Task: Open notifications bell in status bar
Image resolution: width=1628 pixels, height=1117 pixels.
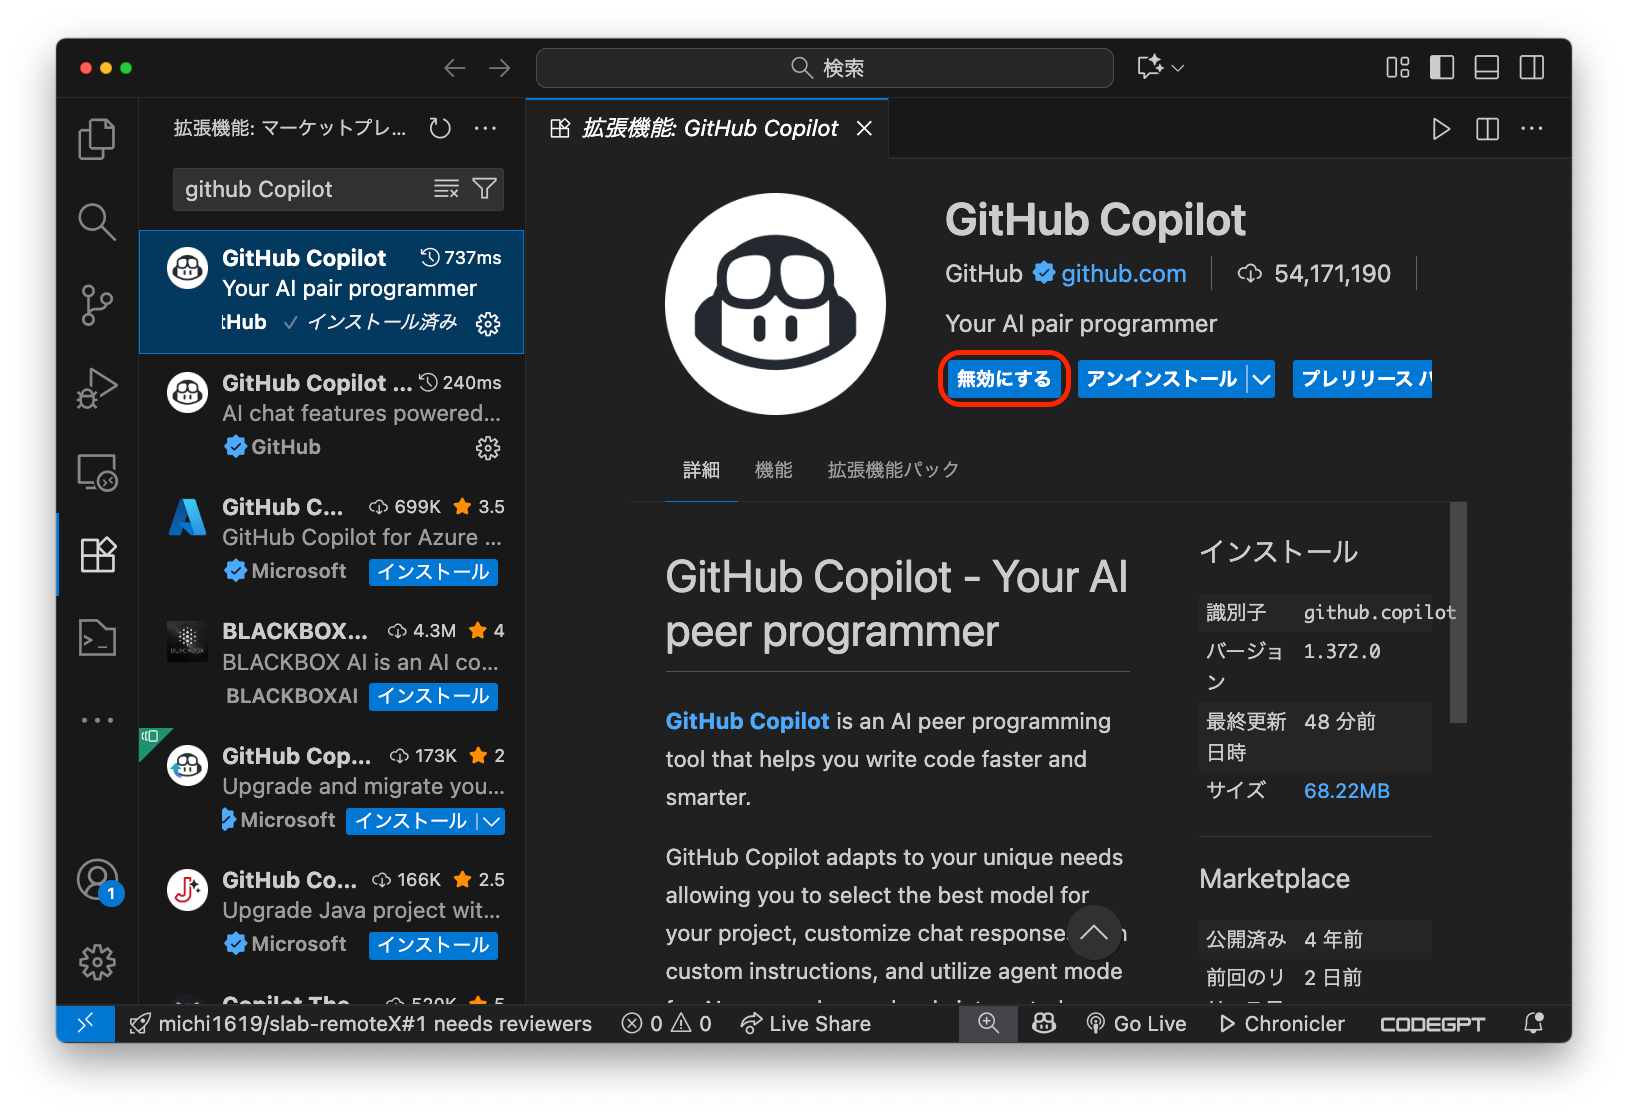Action: [1534, 1023]
